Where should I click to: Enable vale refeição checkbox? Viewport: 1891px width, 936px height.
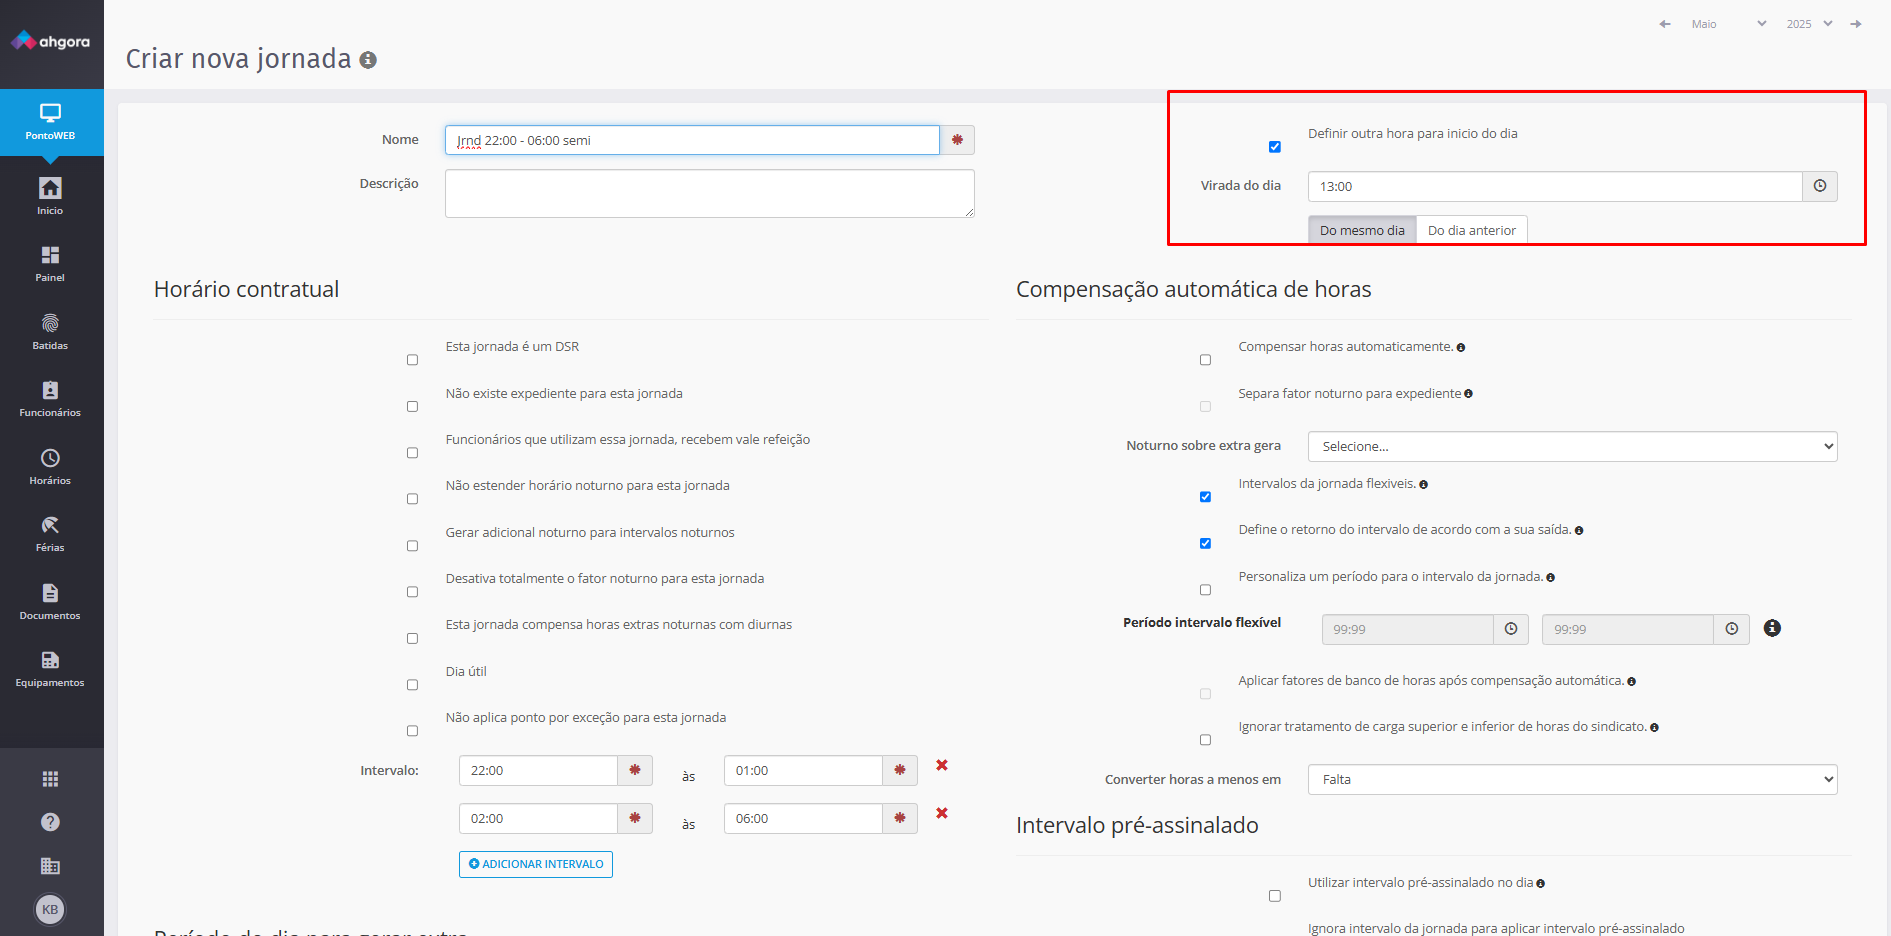pos(412,453)
